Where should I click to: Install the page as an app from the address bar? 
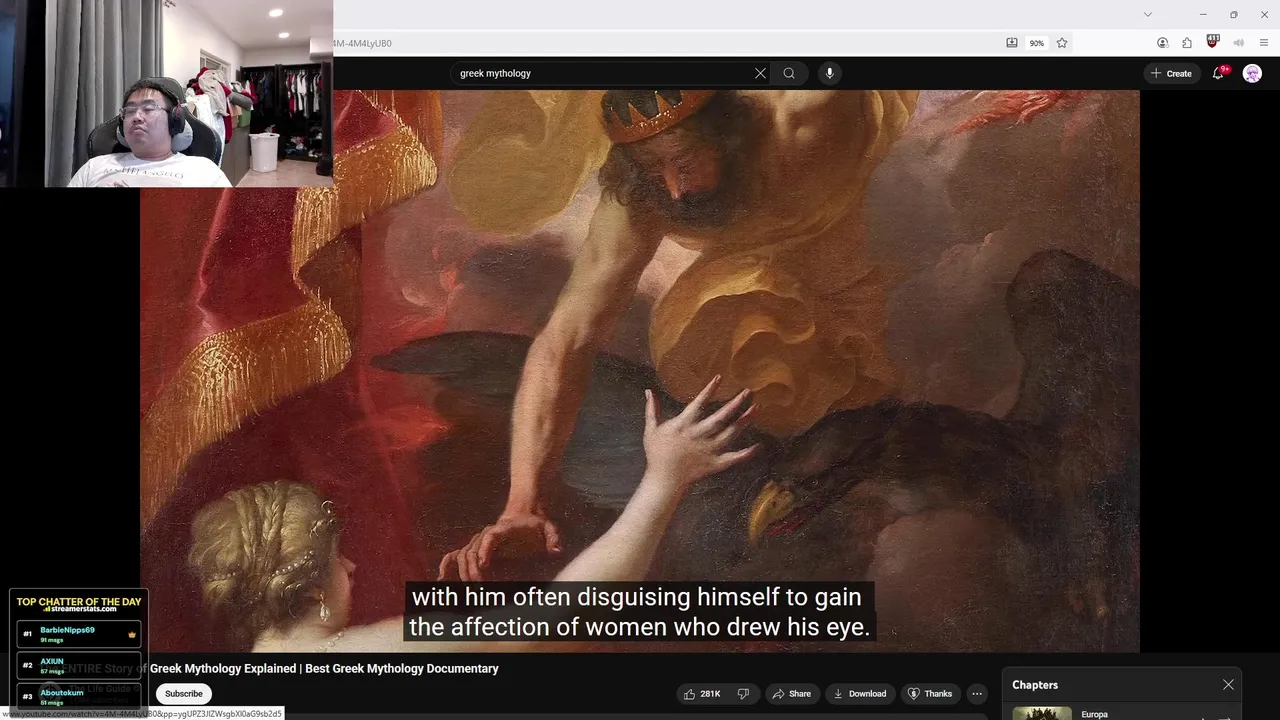pyautogui.click(x=1012, y=43)
